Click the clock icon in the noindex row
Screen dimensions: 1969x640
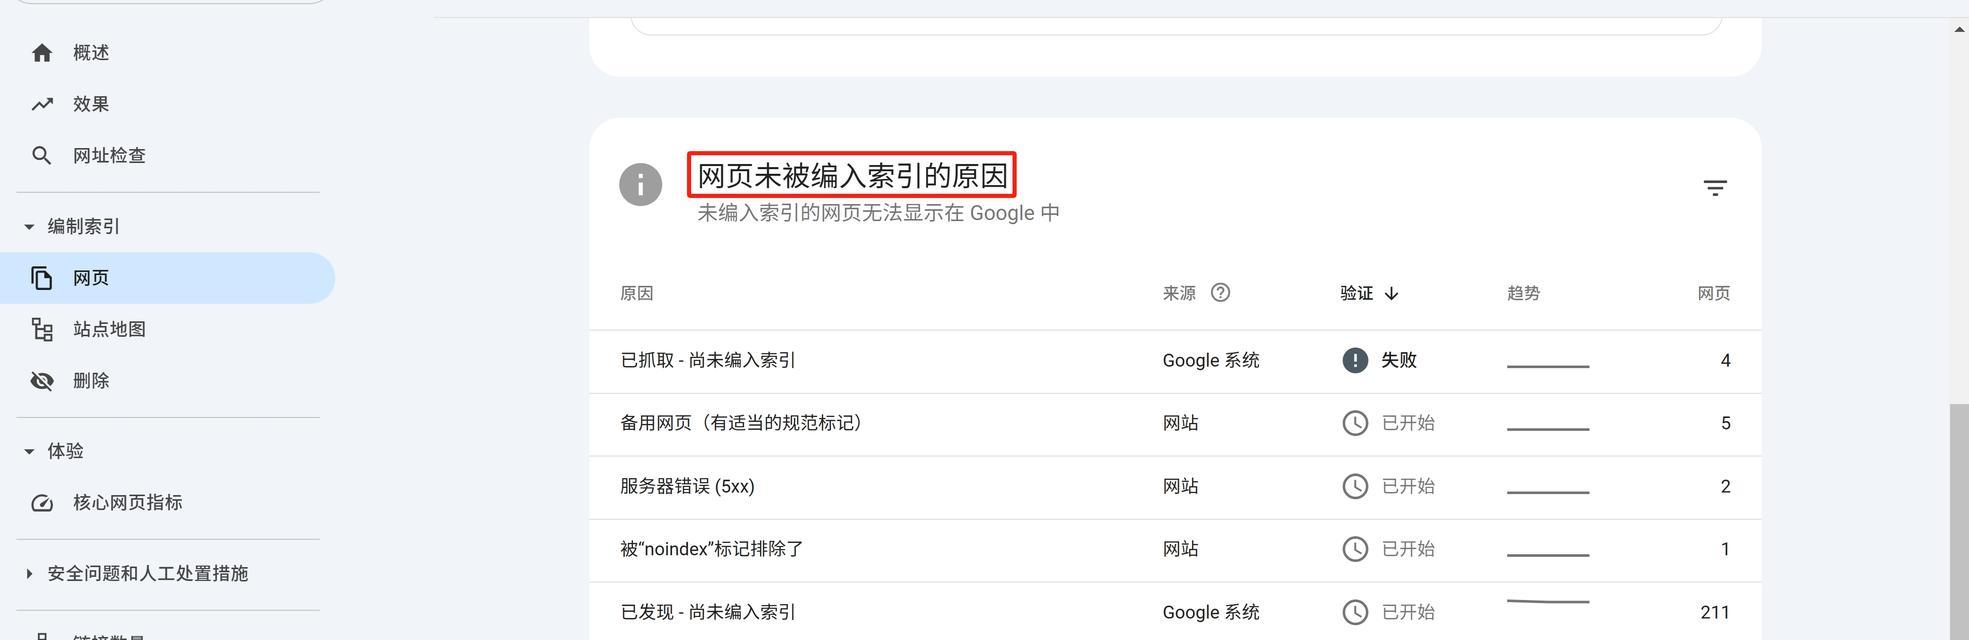click(1355, 549)
